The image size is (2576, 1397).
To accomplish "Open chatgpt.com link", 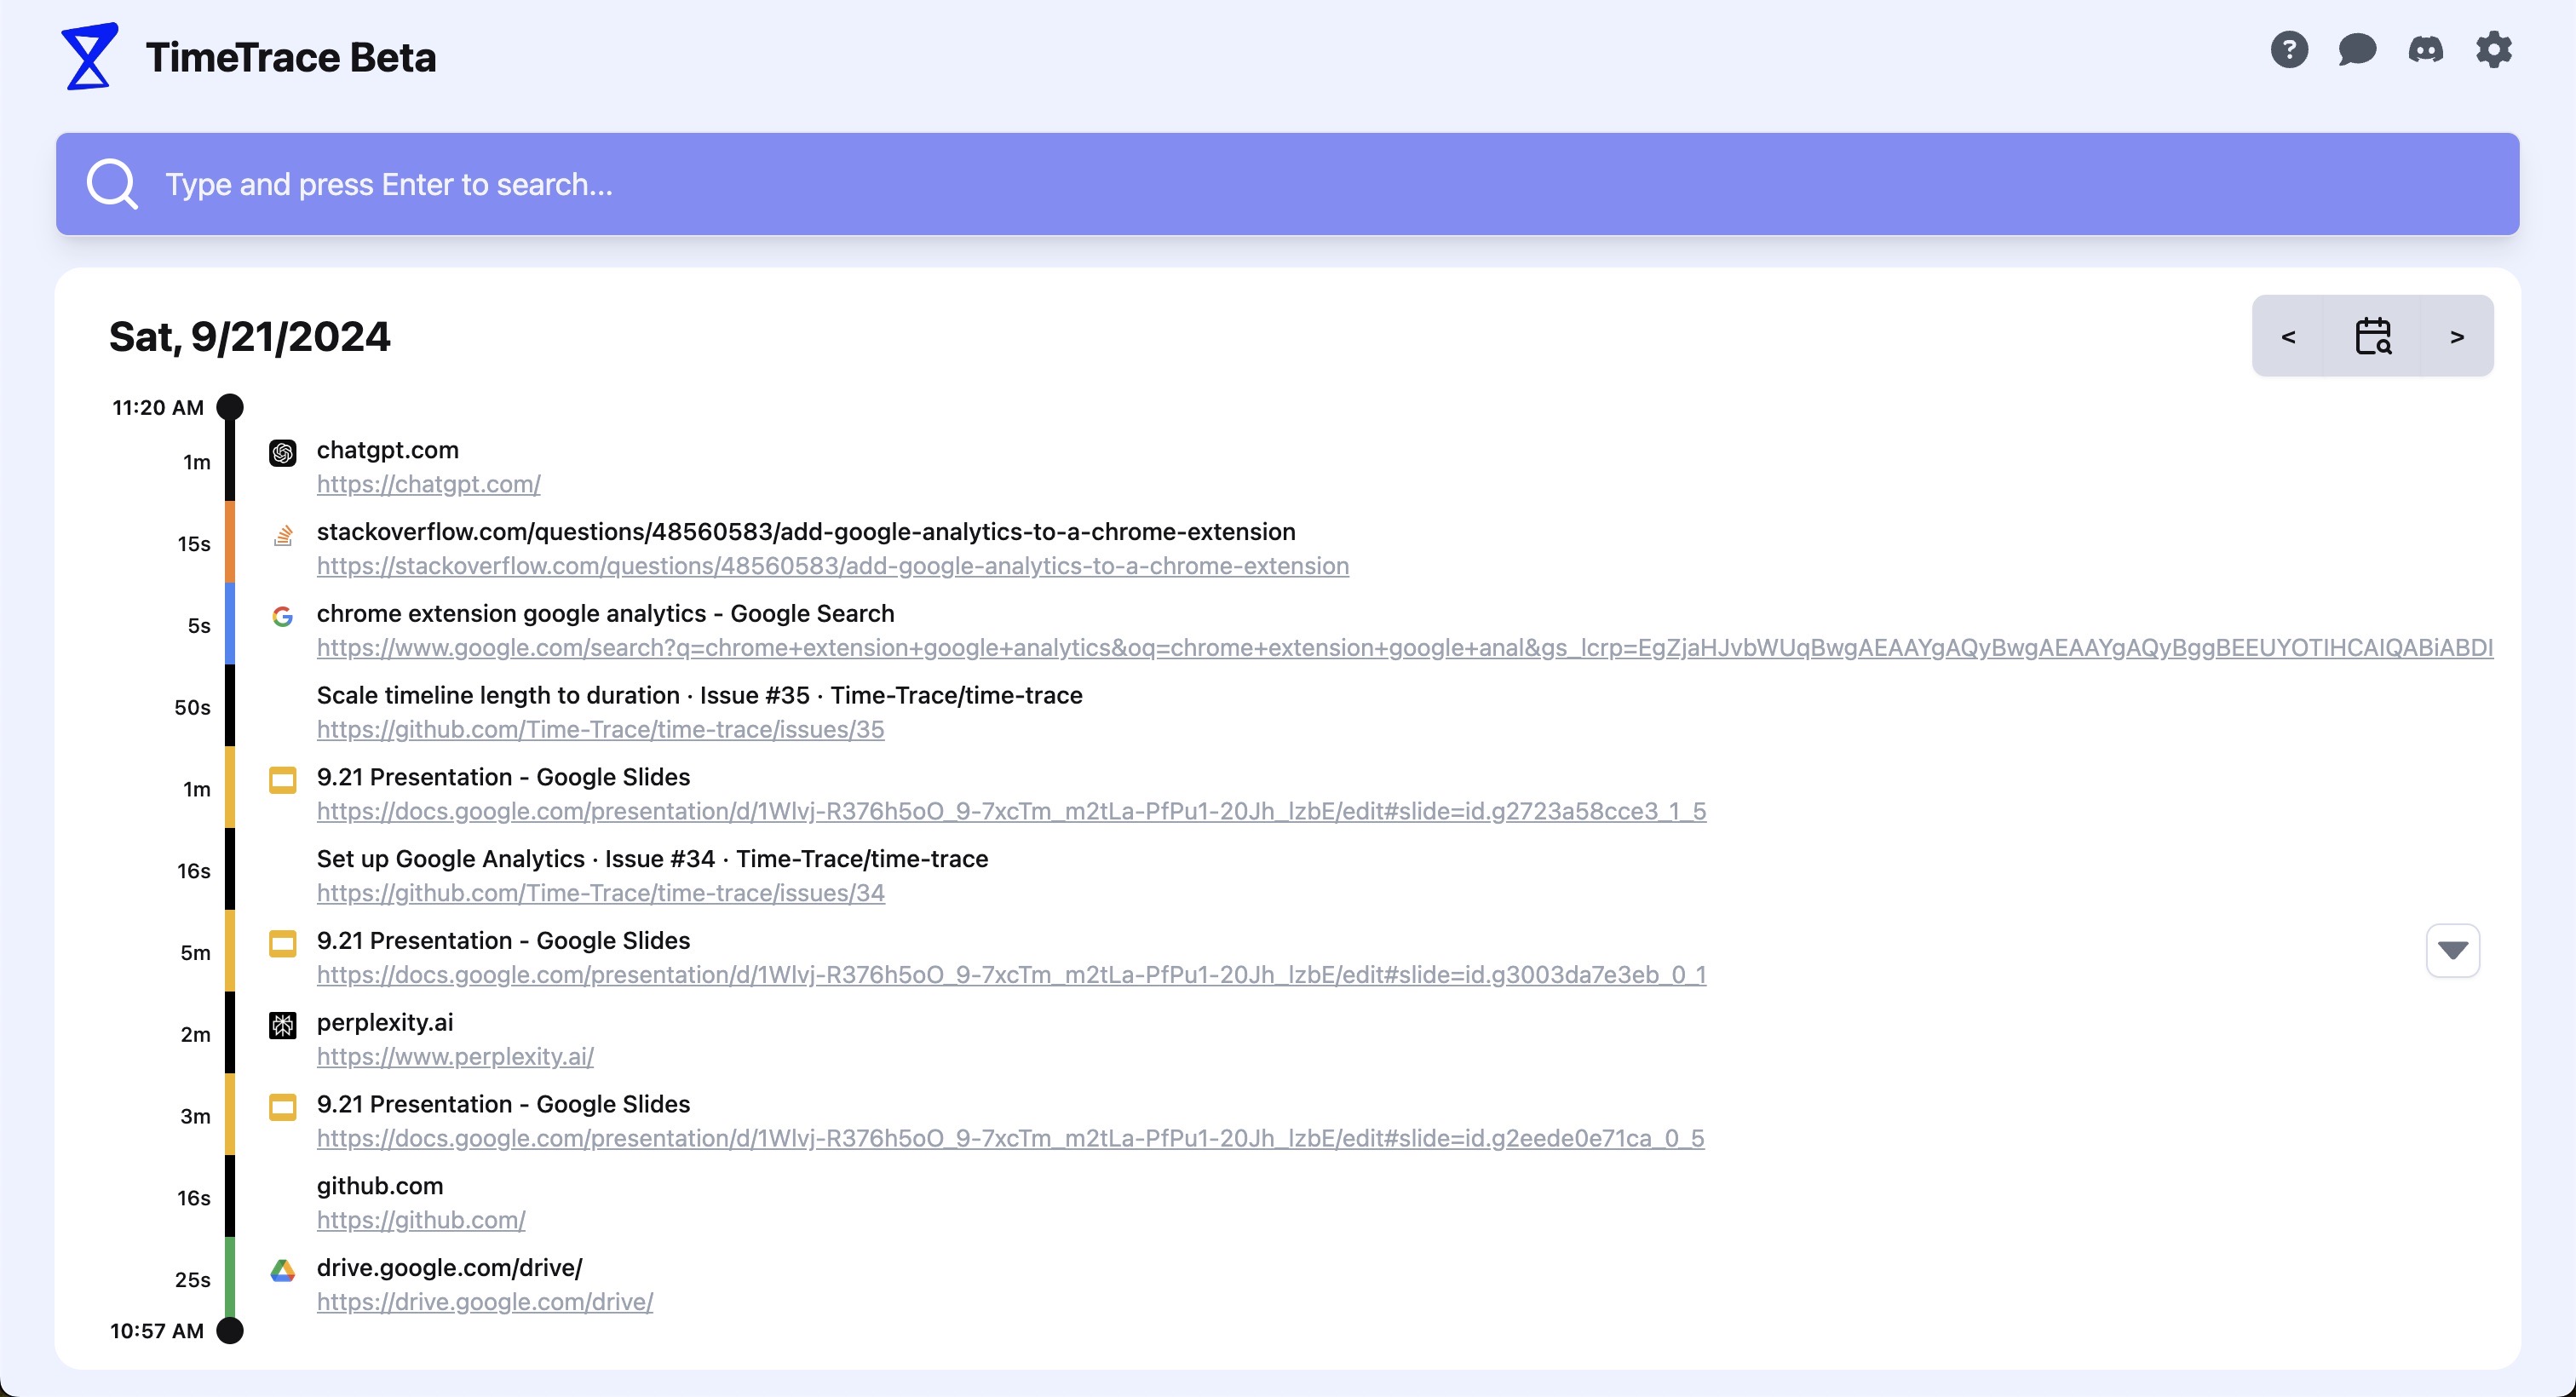I will coord(428,484).
